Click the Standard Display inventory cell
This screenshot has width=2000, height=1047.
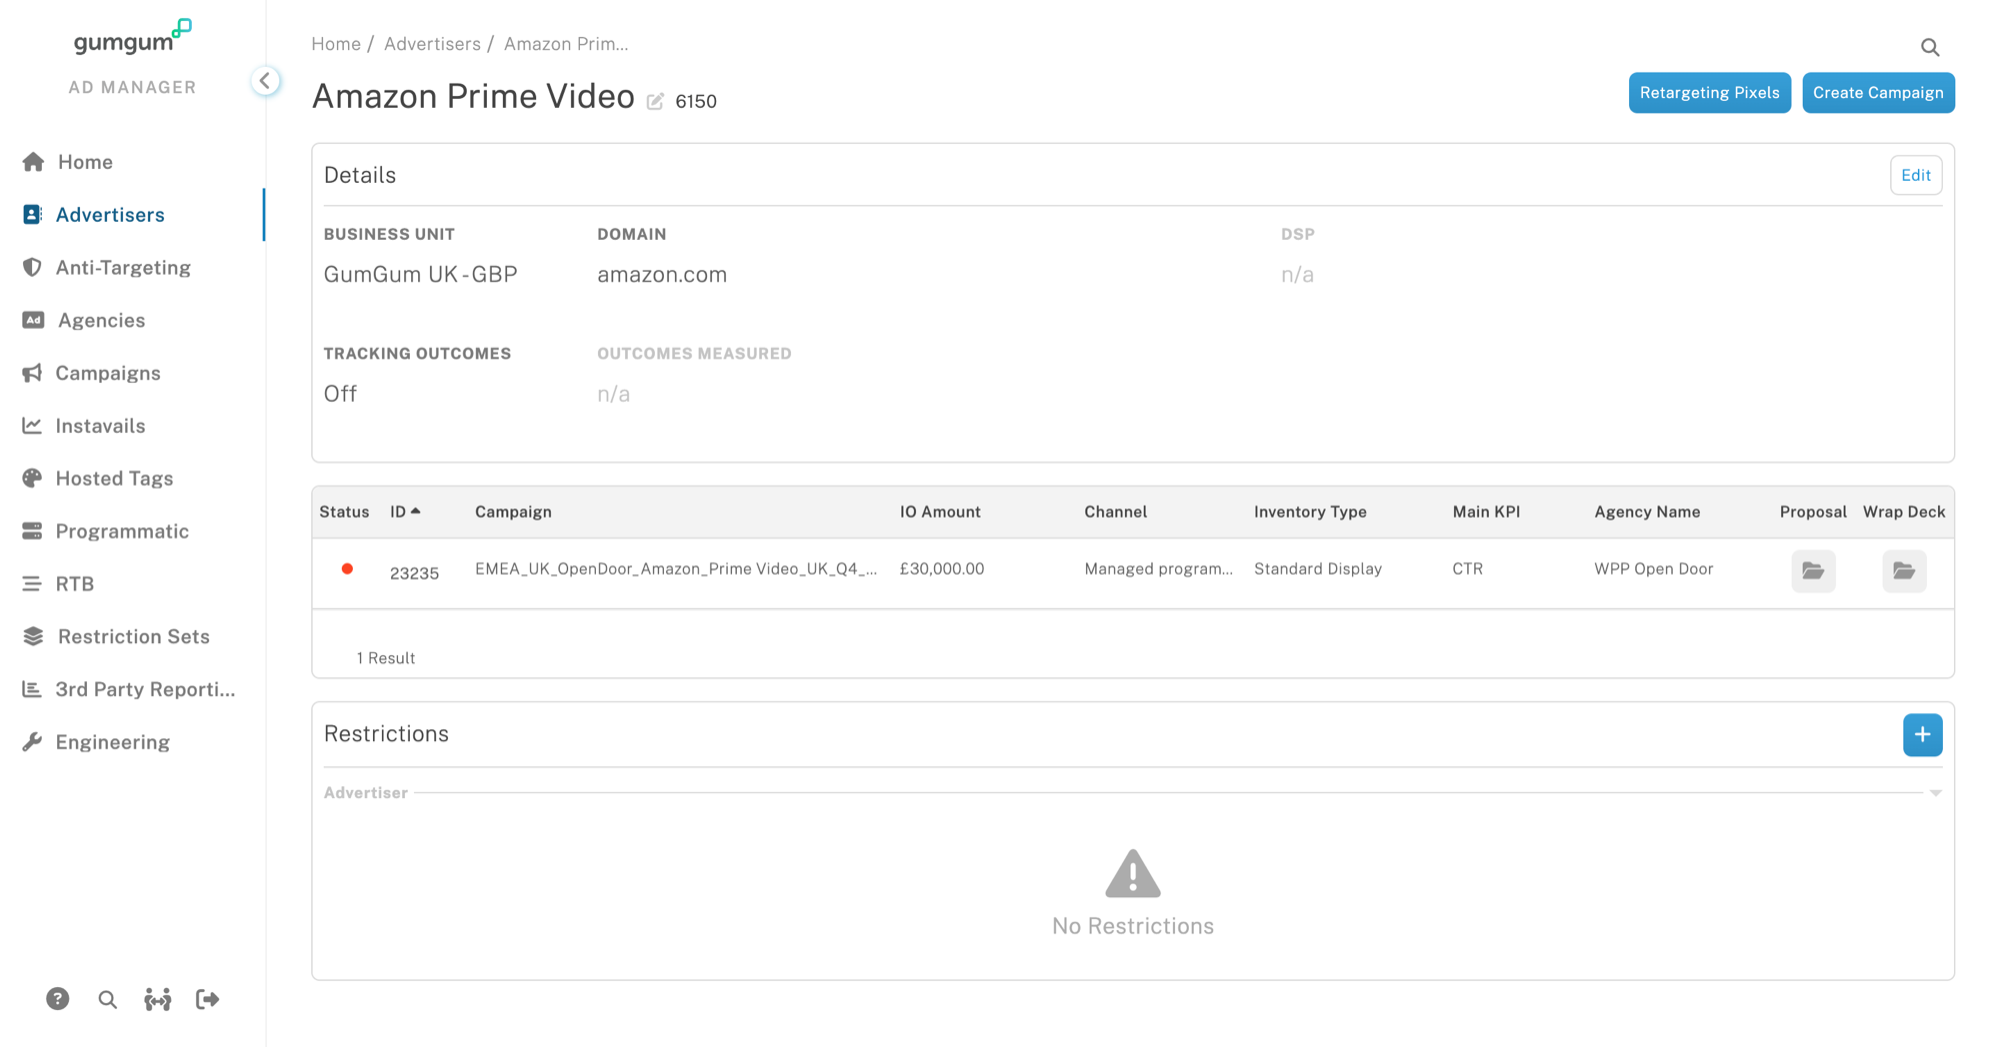click(x=1318, y=569)
